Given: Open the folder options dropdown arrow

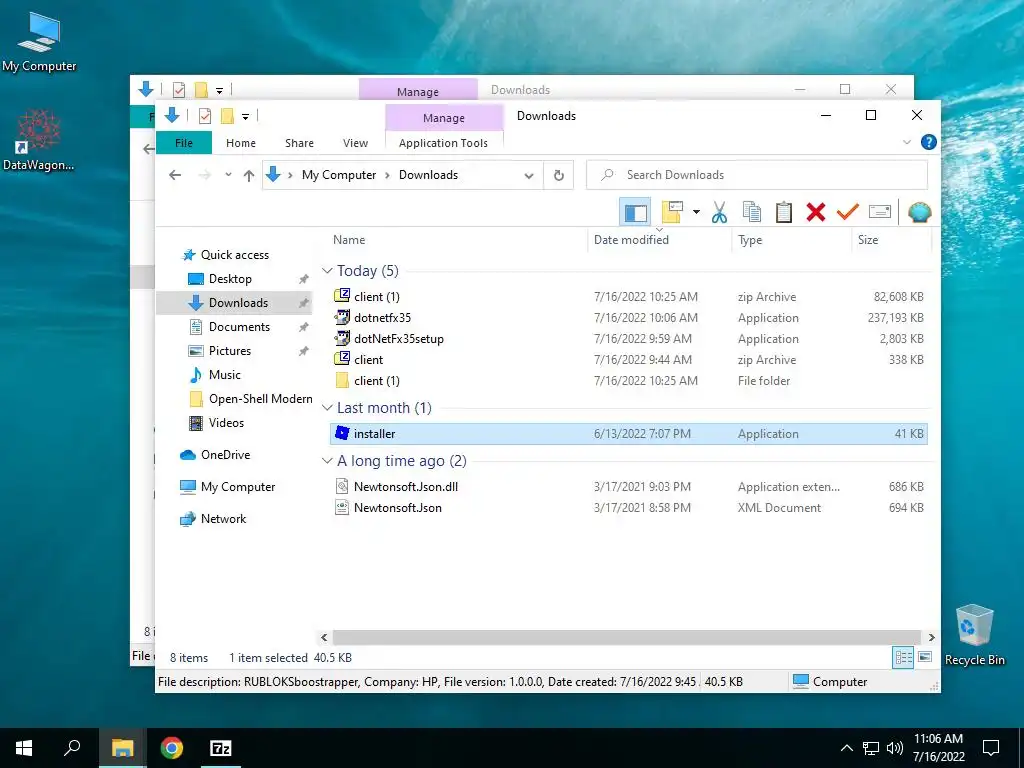Looking at the screenshot, I should point(696,212).
